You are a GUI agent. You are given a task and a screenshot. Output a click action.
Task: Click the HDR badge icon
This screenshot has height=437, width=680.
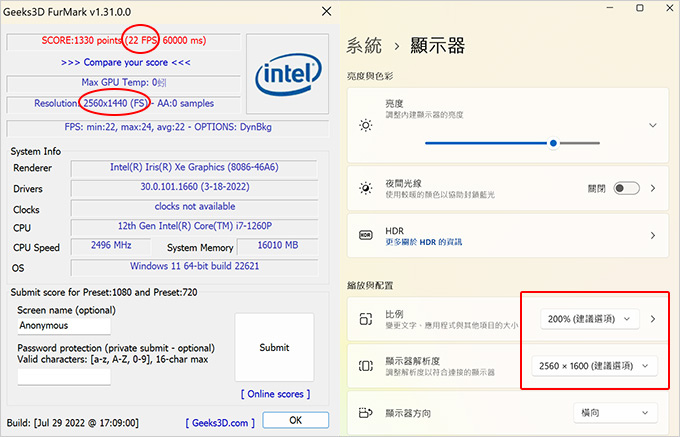[366, 235]
